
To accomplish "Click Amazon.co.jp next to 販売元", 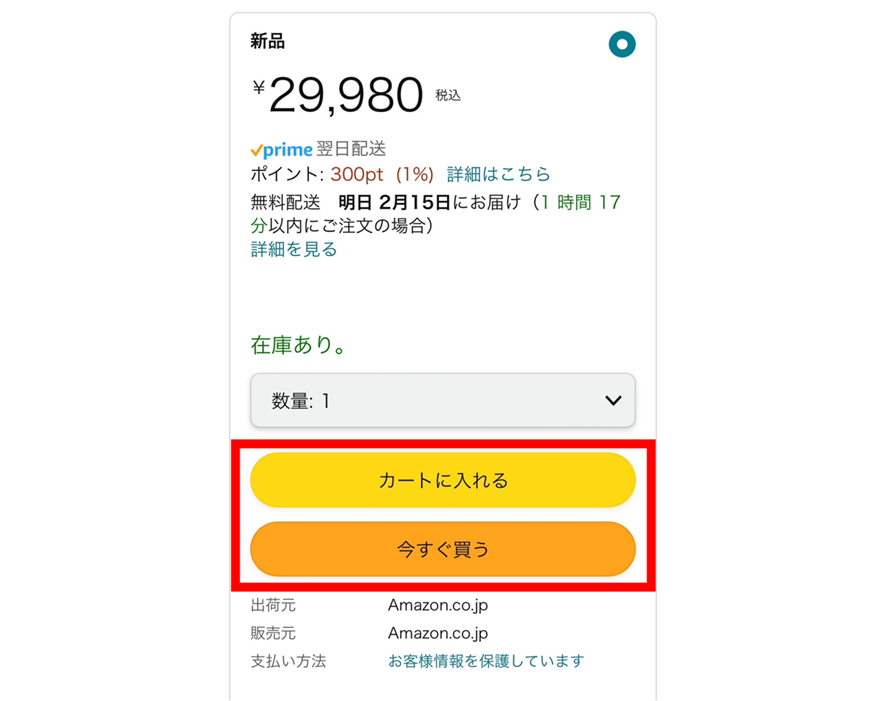I will click(438, 633).
